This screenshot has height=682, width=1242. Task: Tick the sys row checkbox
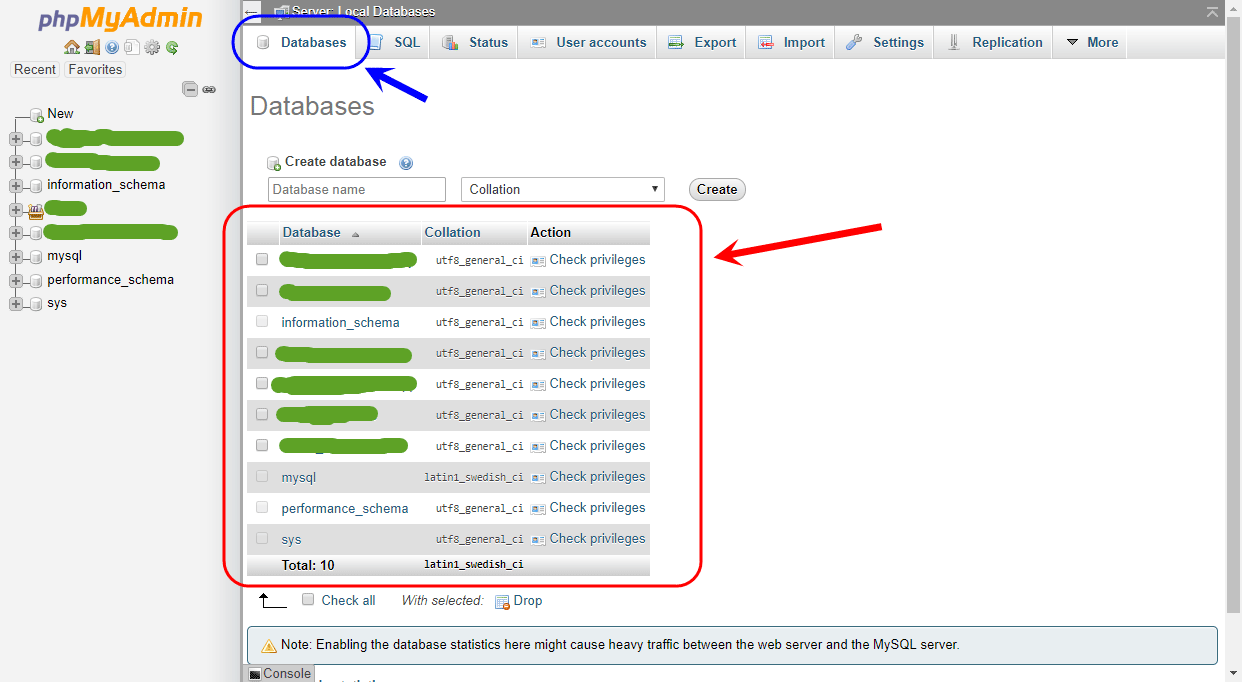pos(262,538)
